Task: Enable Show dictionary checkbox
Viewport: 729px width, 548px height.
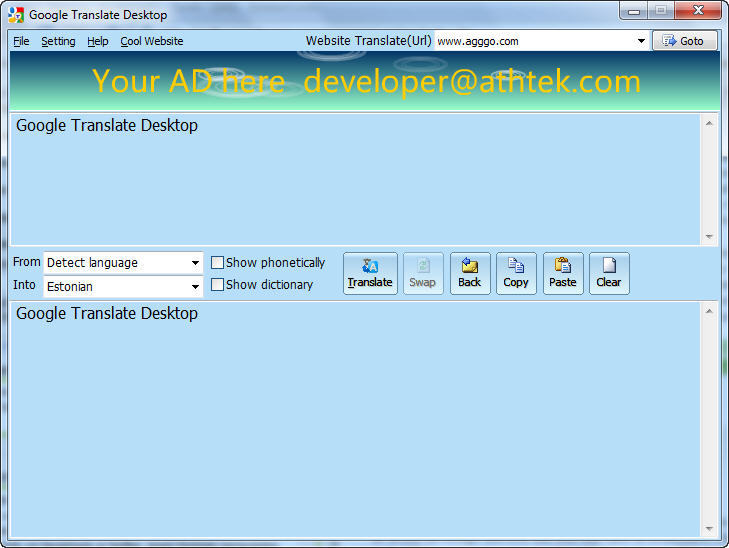Action: point(217,284)
